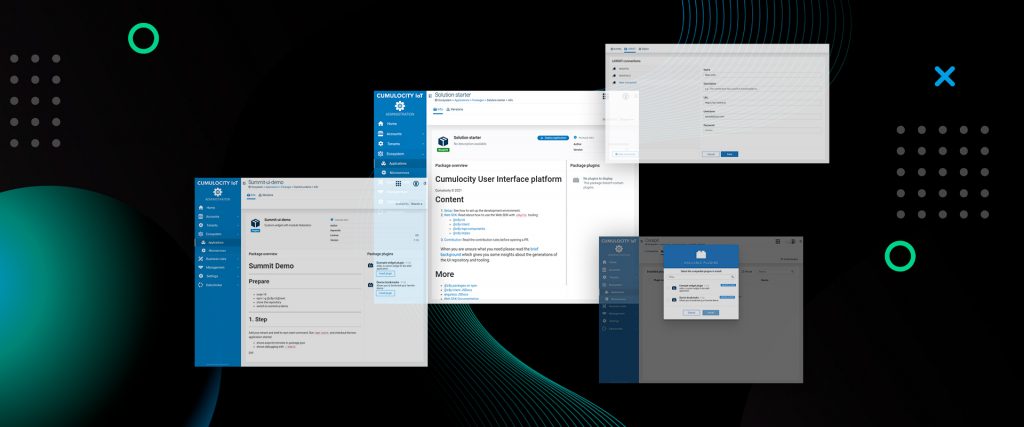The height and width of the screenshot is (427, 1024).
Task: Click Business rules icon in Summit-ui-demo sidebar
Action: [x=201, y=259]
